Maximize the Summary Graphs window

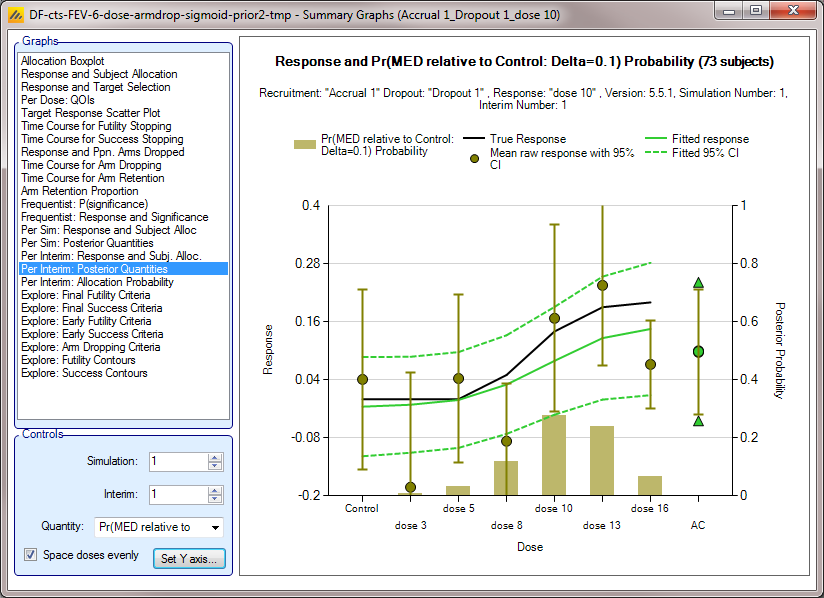pos(756,10)
